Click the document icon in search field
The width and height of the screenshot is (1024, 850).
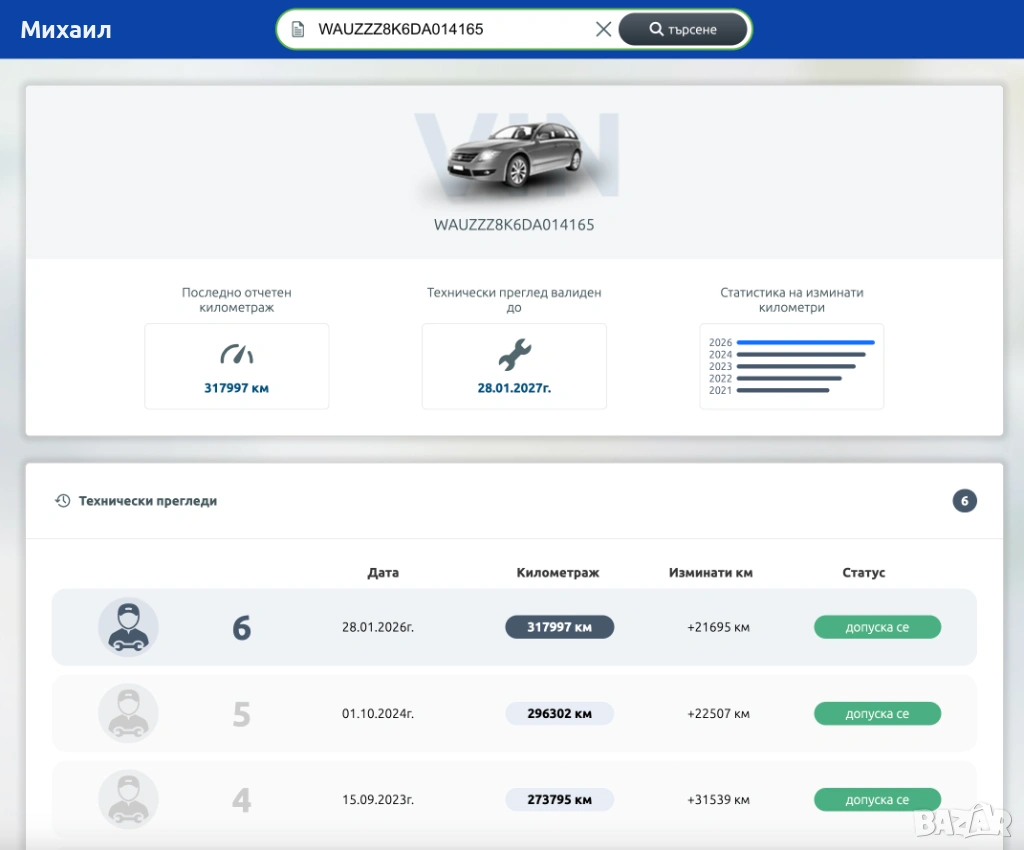tap(297, 29)
